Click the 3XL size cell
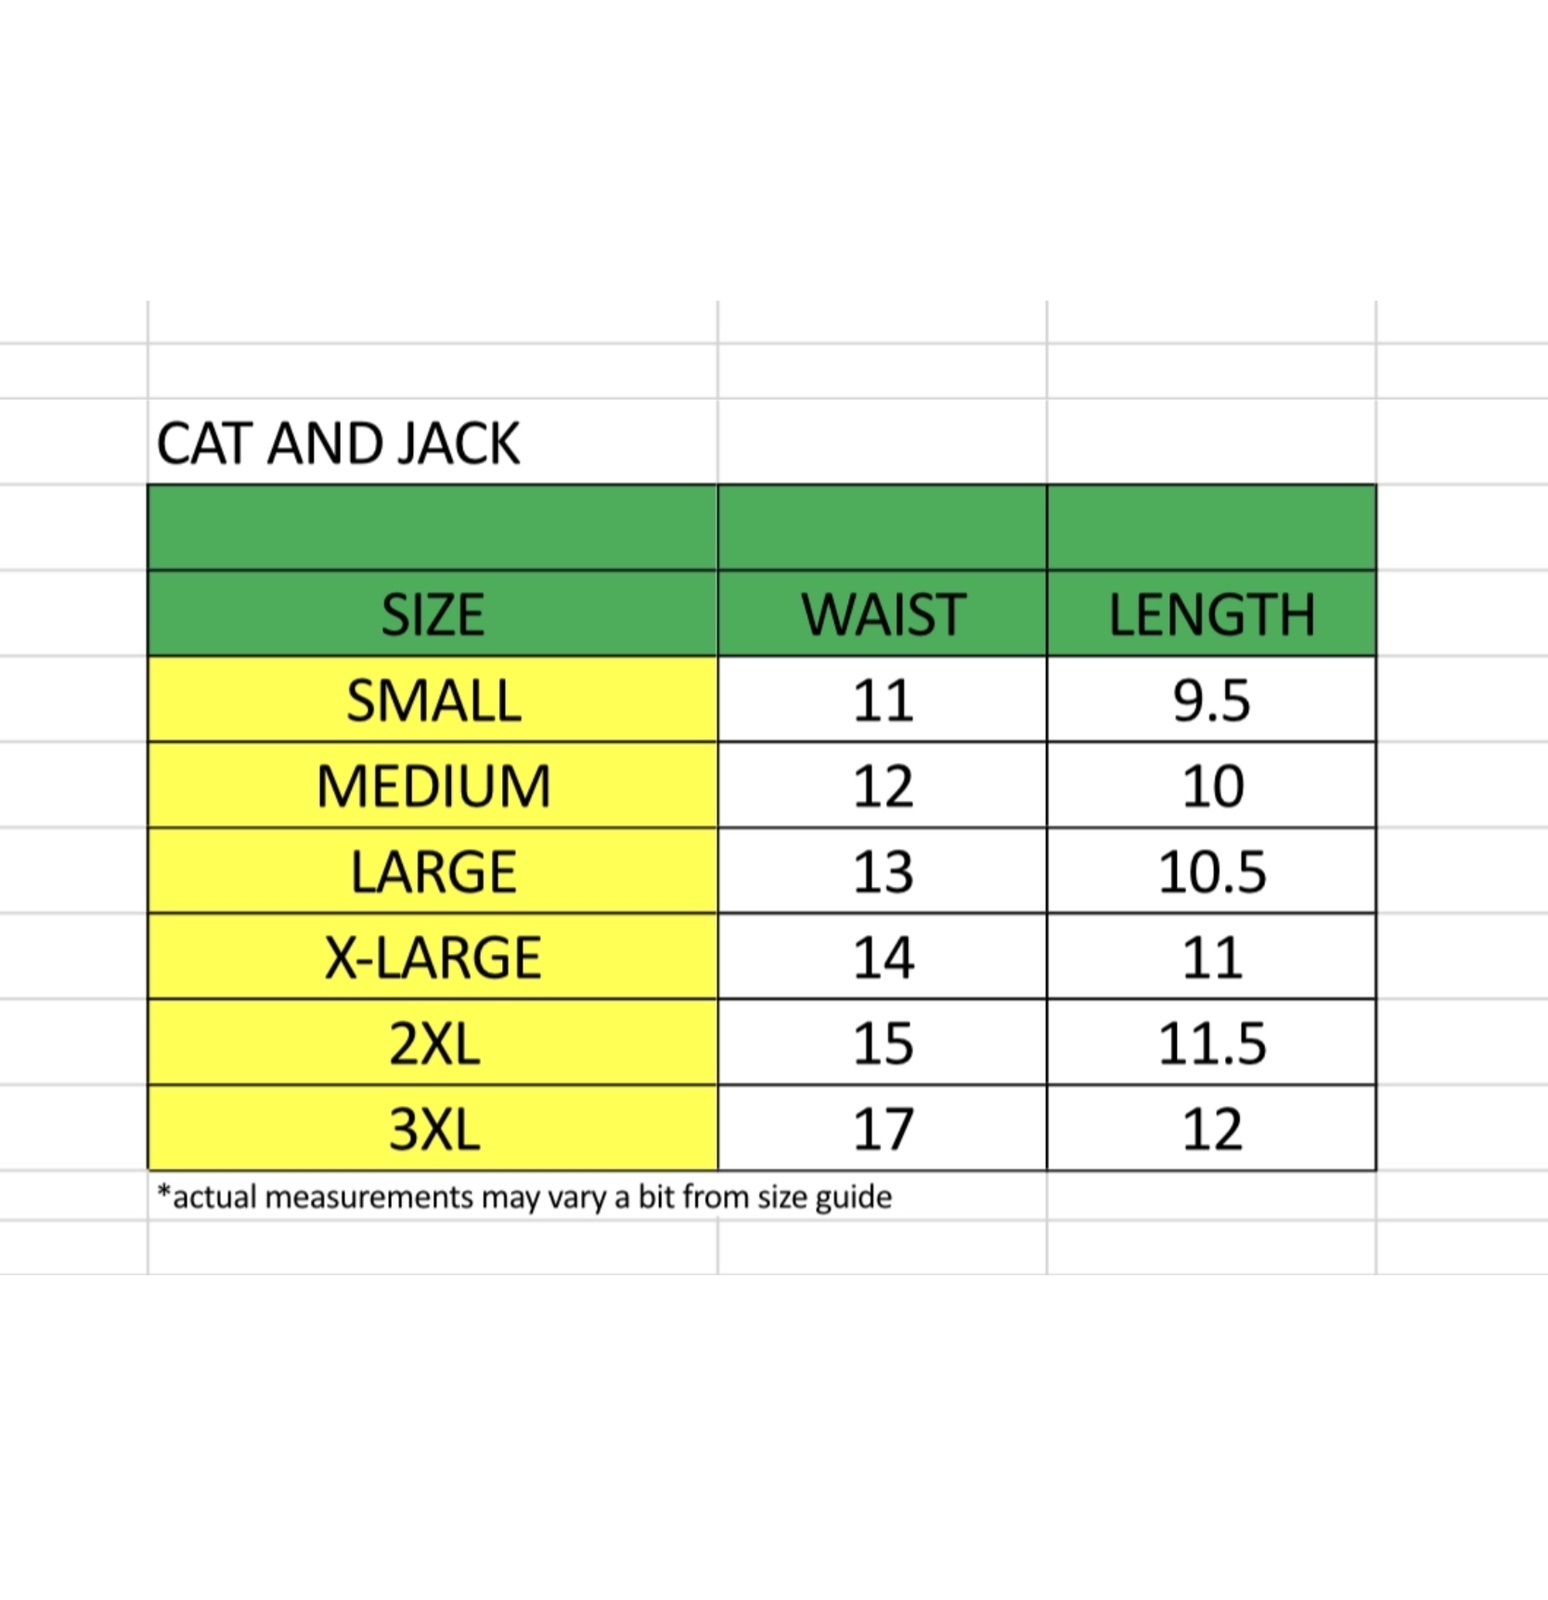 [432, 1130]
